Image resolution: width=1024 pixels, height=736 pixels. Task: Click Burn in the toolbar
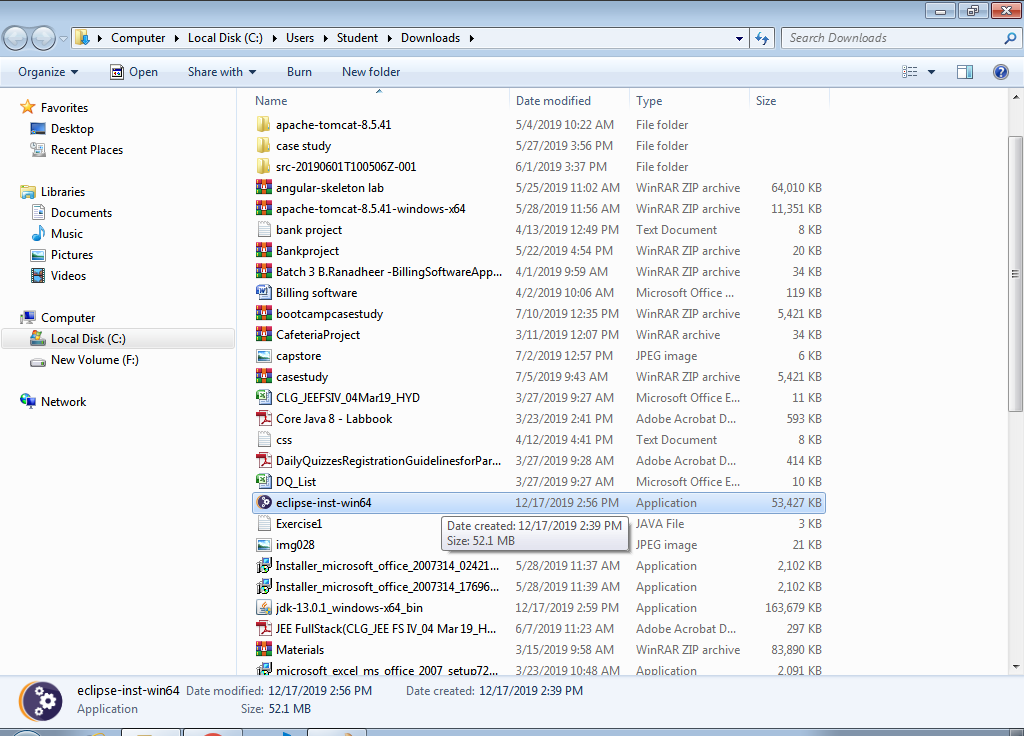click(299, 72)
